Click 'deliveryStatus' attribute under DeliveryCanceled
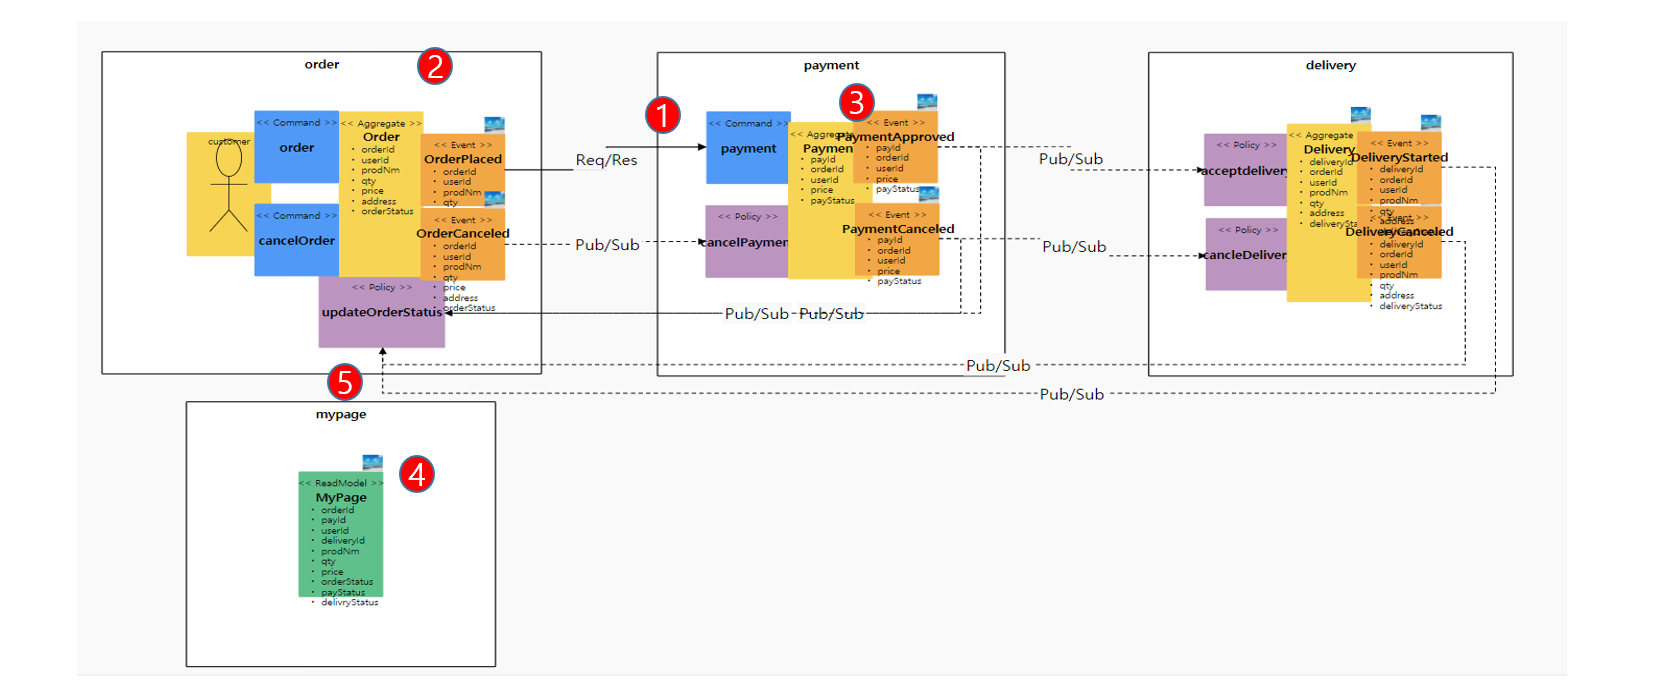The height and width of the screenshot is (682, 1658). pos(1410,306)
